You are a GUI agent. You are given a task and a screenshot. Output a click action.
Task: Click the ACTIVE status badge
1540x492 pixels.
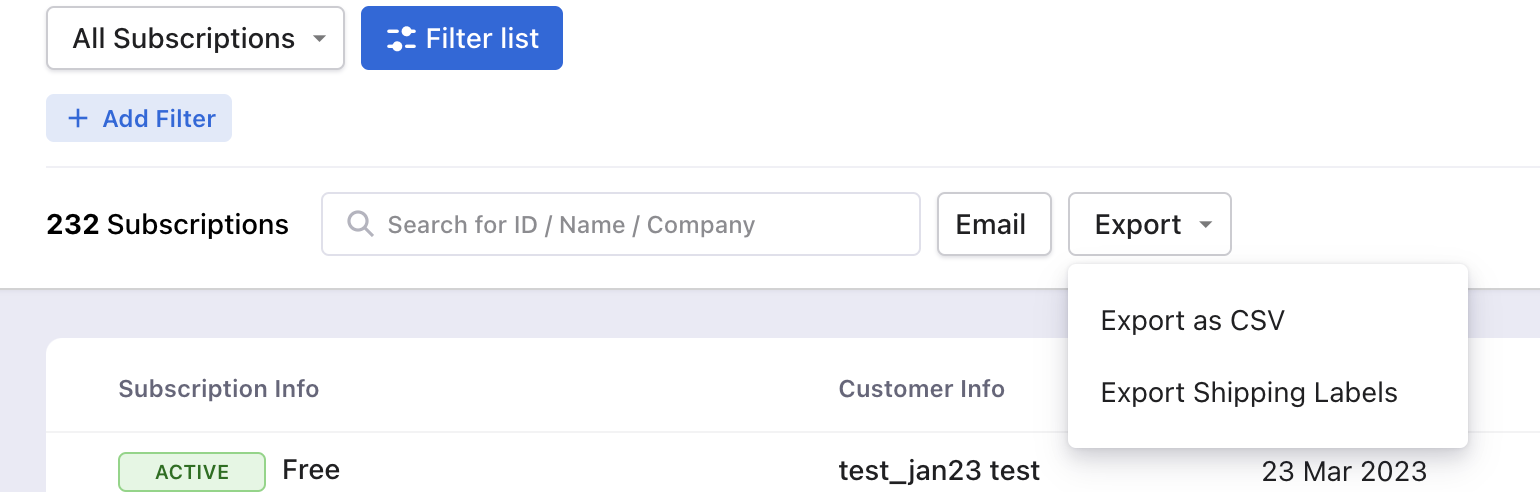click(x=192, y=472)
